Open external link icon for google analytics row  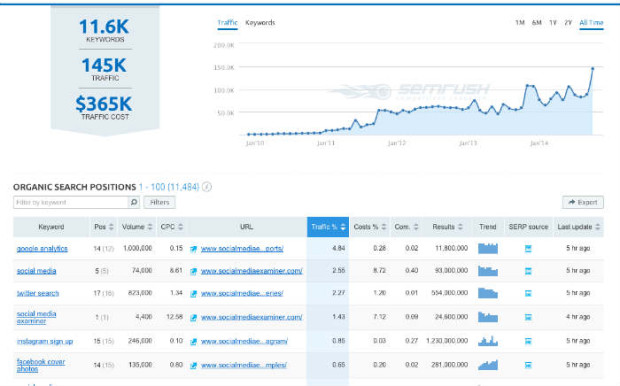coord(193,249)
